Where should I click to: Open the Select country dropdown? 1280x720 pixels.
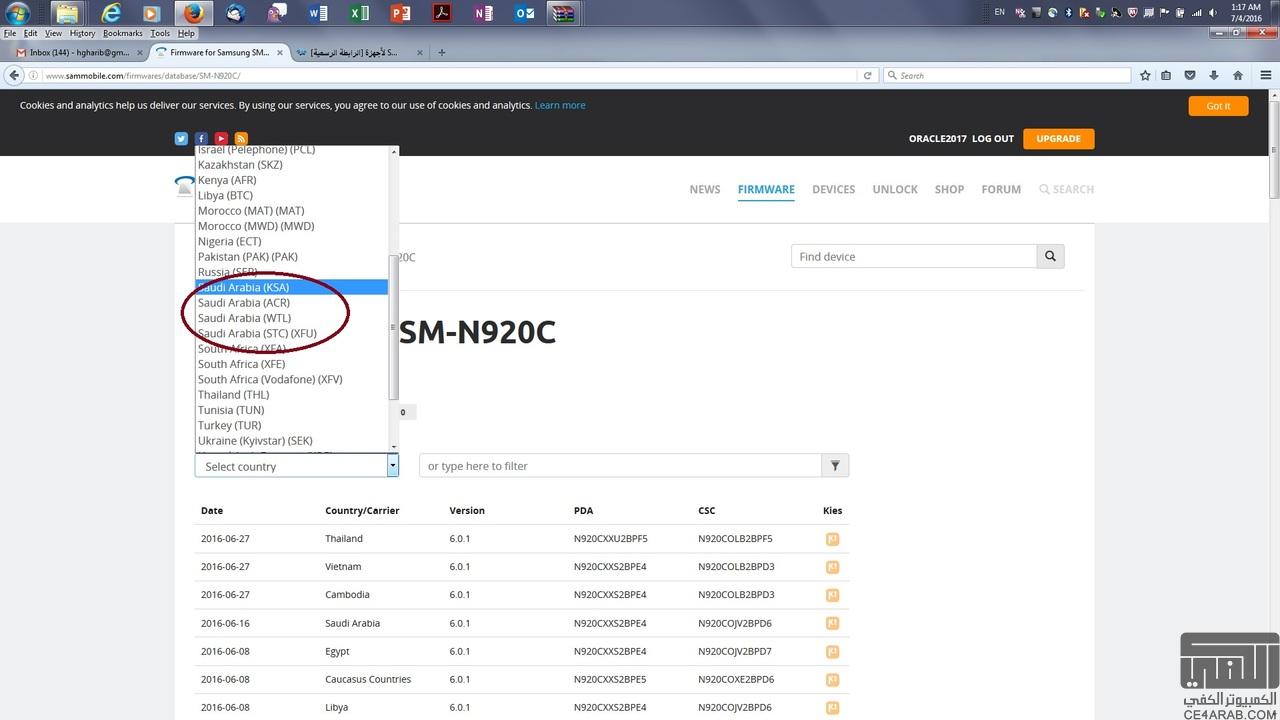(297, 466)
